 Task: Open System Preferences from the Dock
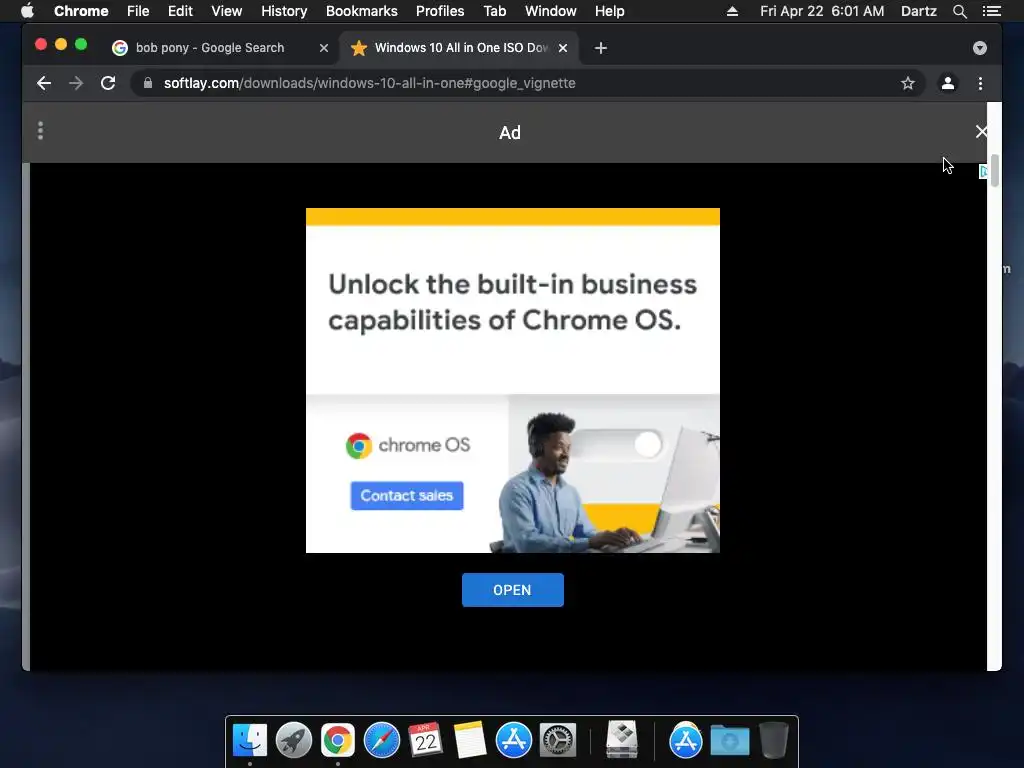pyautogui.click(x=557, y=740)
